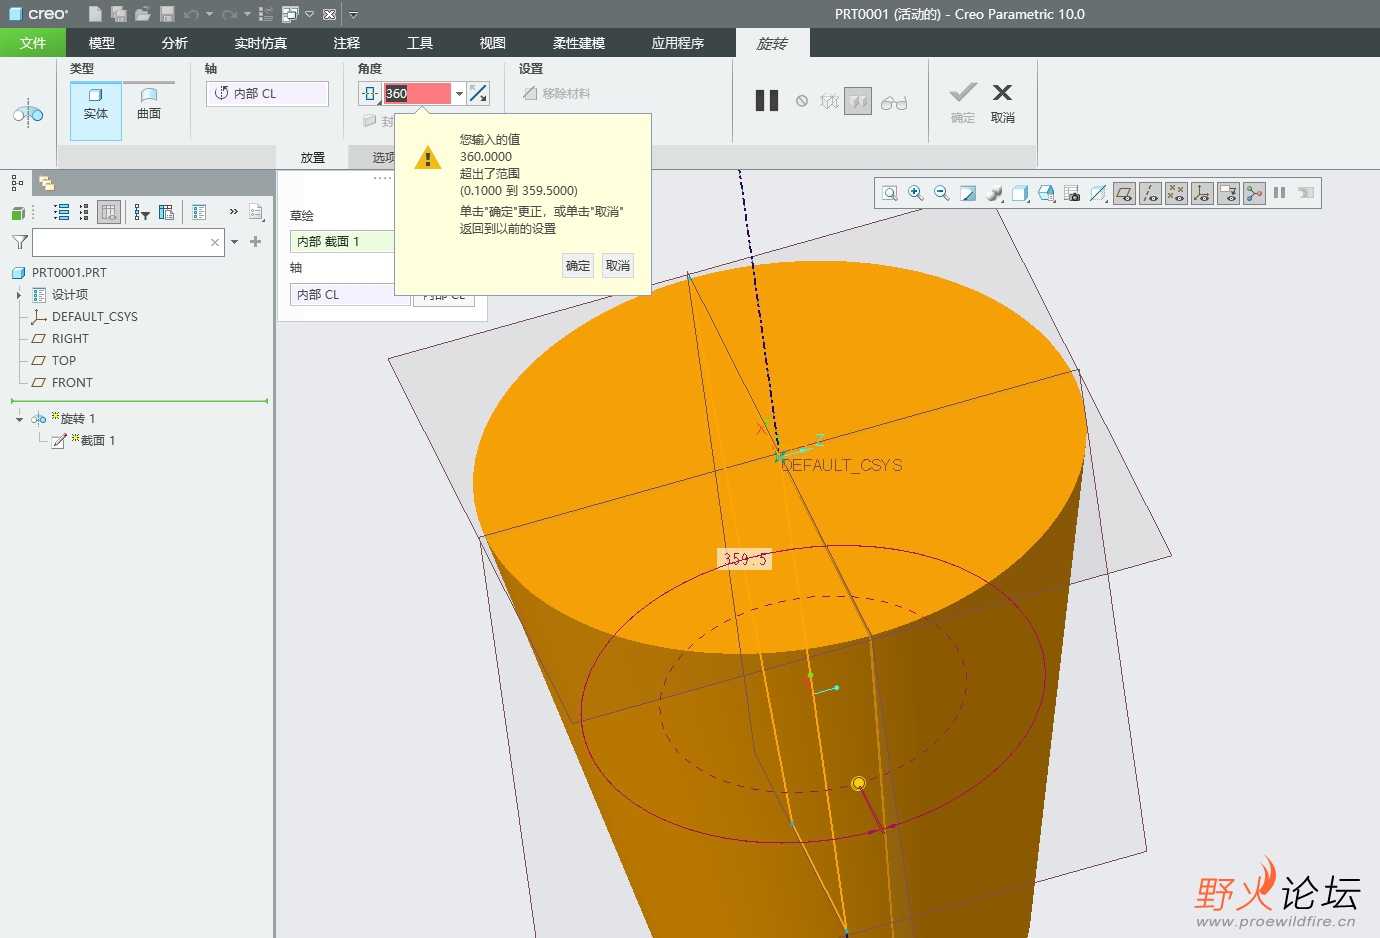Viewport: 1380px width, 938px height.
Task: Flip the revolve angle direction
Action: 478,93
